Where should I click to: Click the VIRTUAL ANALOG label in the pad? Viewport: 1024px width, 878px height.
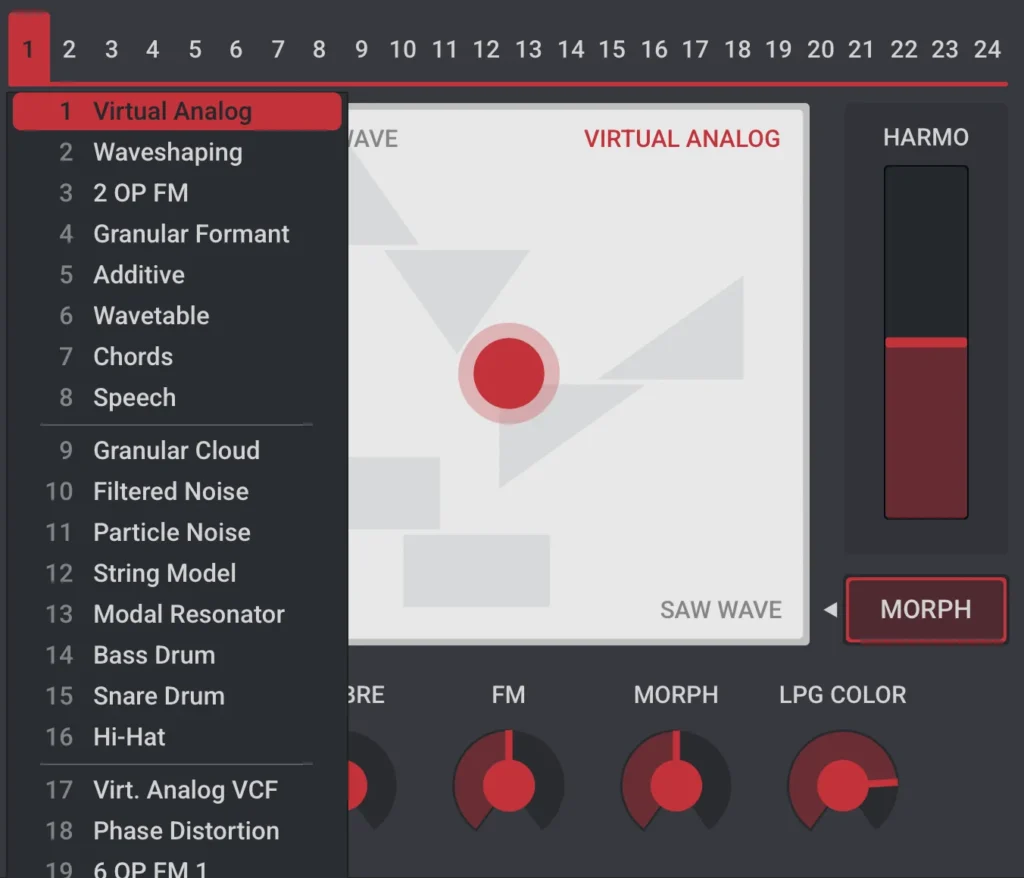pos(682,138)
